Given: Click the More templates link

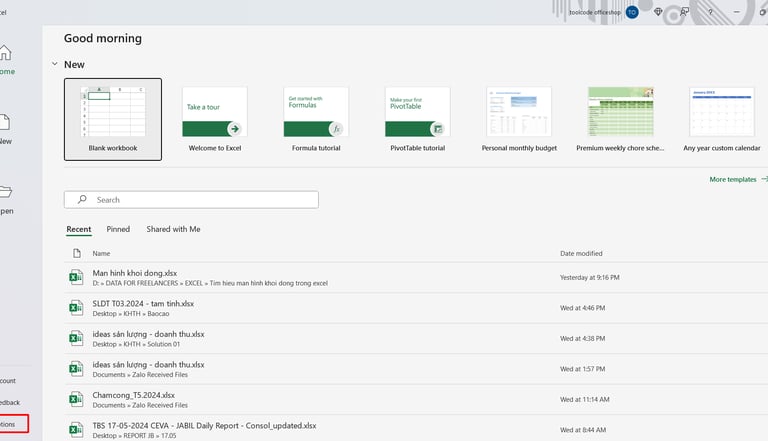Looking at the screenshot, I should (733, 179).
